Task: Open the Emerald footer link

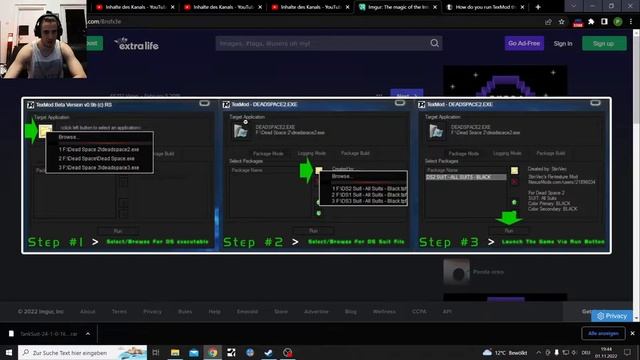Action: point(247,311)
